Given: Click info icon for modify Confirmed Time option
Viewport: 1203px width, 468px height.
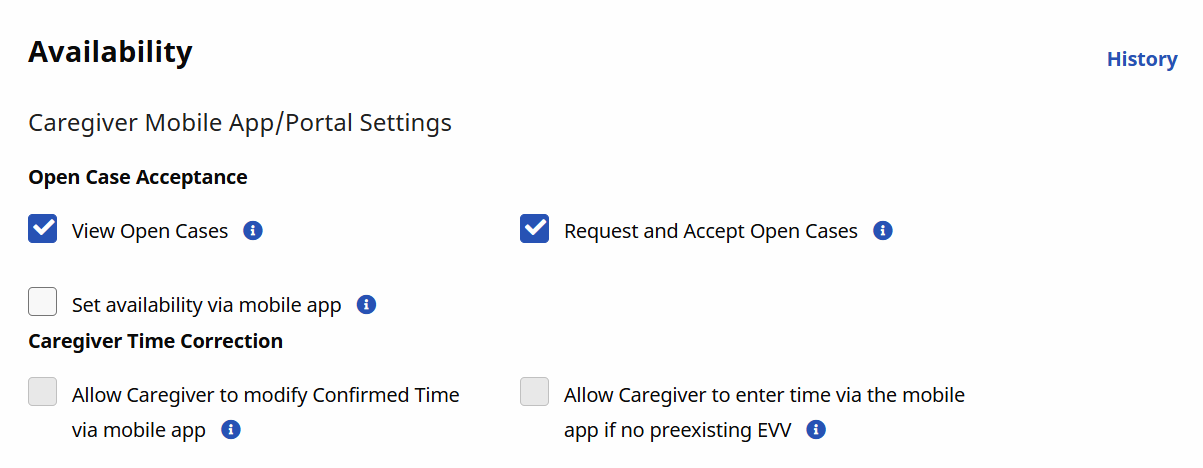Looking at the screenshot, I should (x=230, y=430).
